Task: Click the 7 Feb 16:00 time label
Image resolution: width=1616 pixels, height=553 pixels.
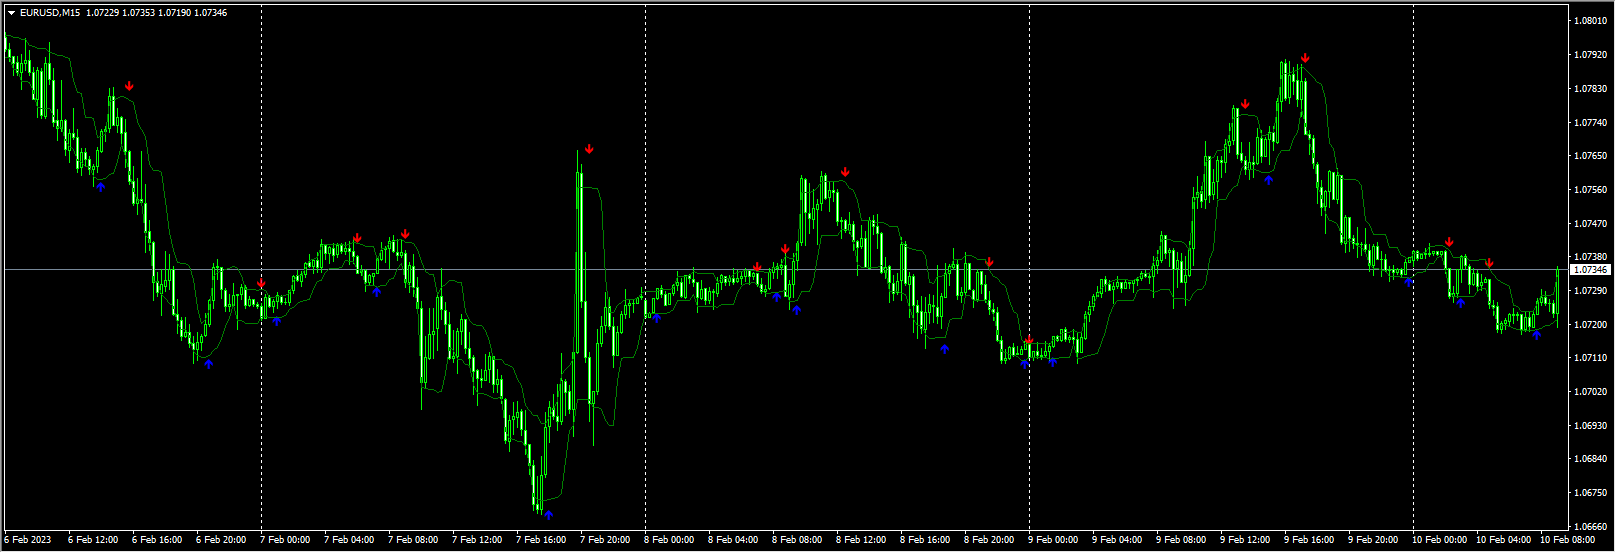Action: [541, 540]
